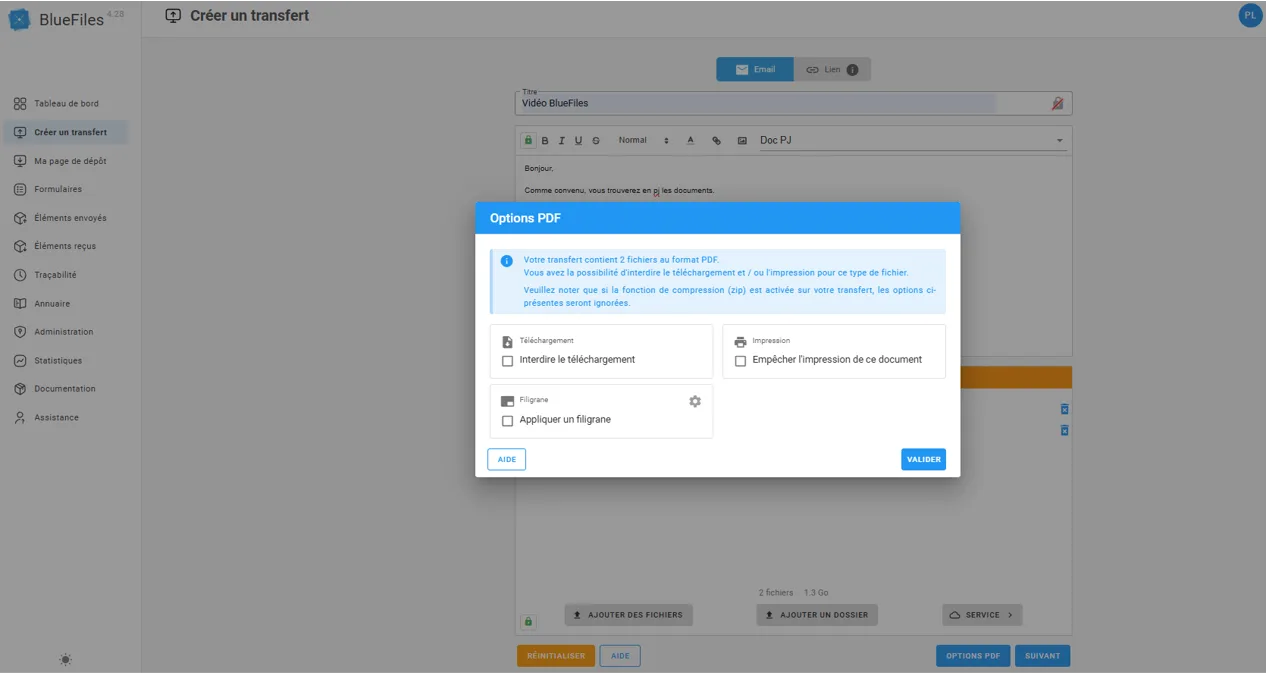Delete the first file with trash icon
1266x673 pixels.
1064,409
